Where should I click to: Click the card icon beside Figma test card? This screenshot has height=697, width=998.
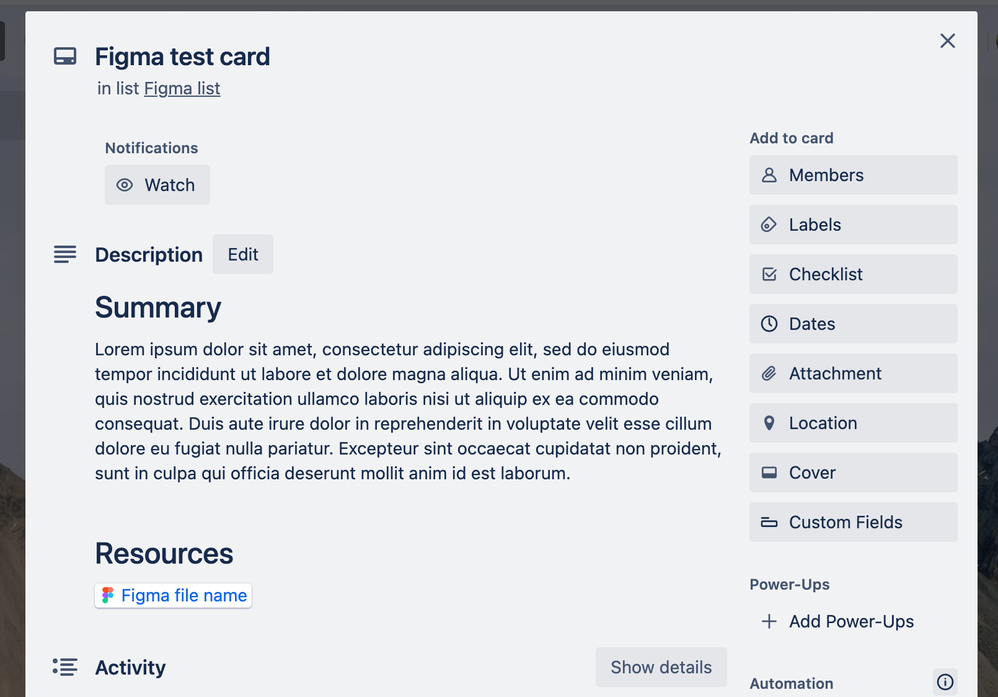[65, 57]
